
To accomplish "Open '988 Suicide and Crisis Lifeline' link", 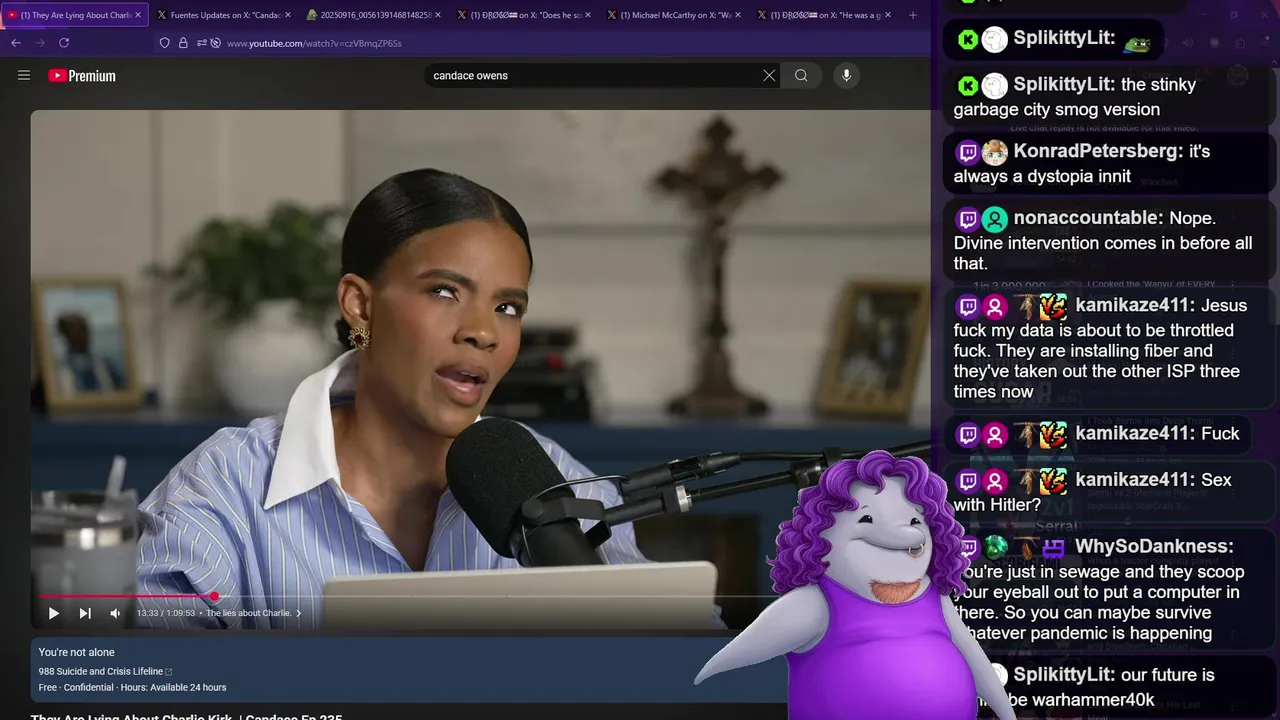I will click(101, 671).
